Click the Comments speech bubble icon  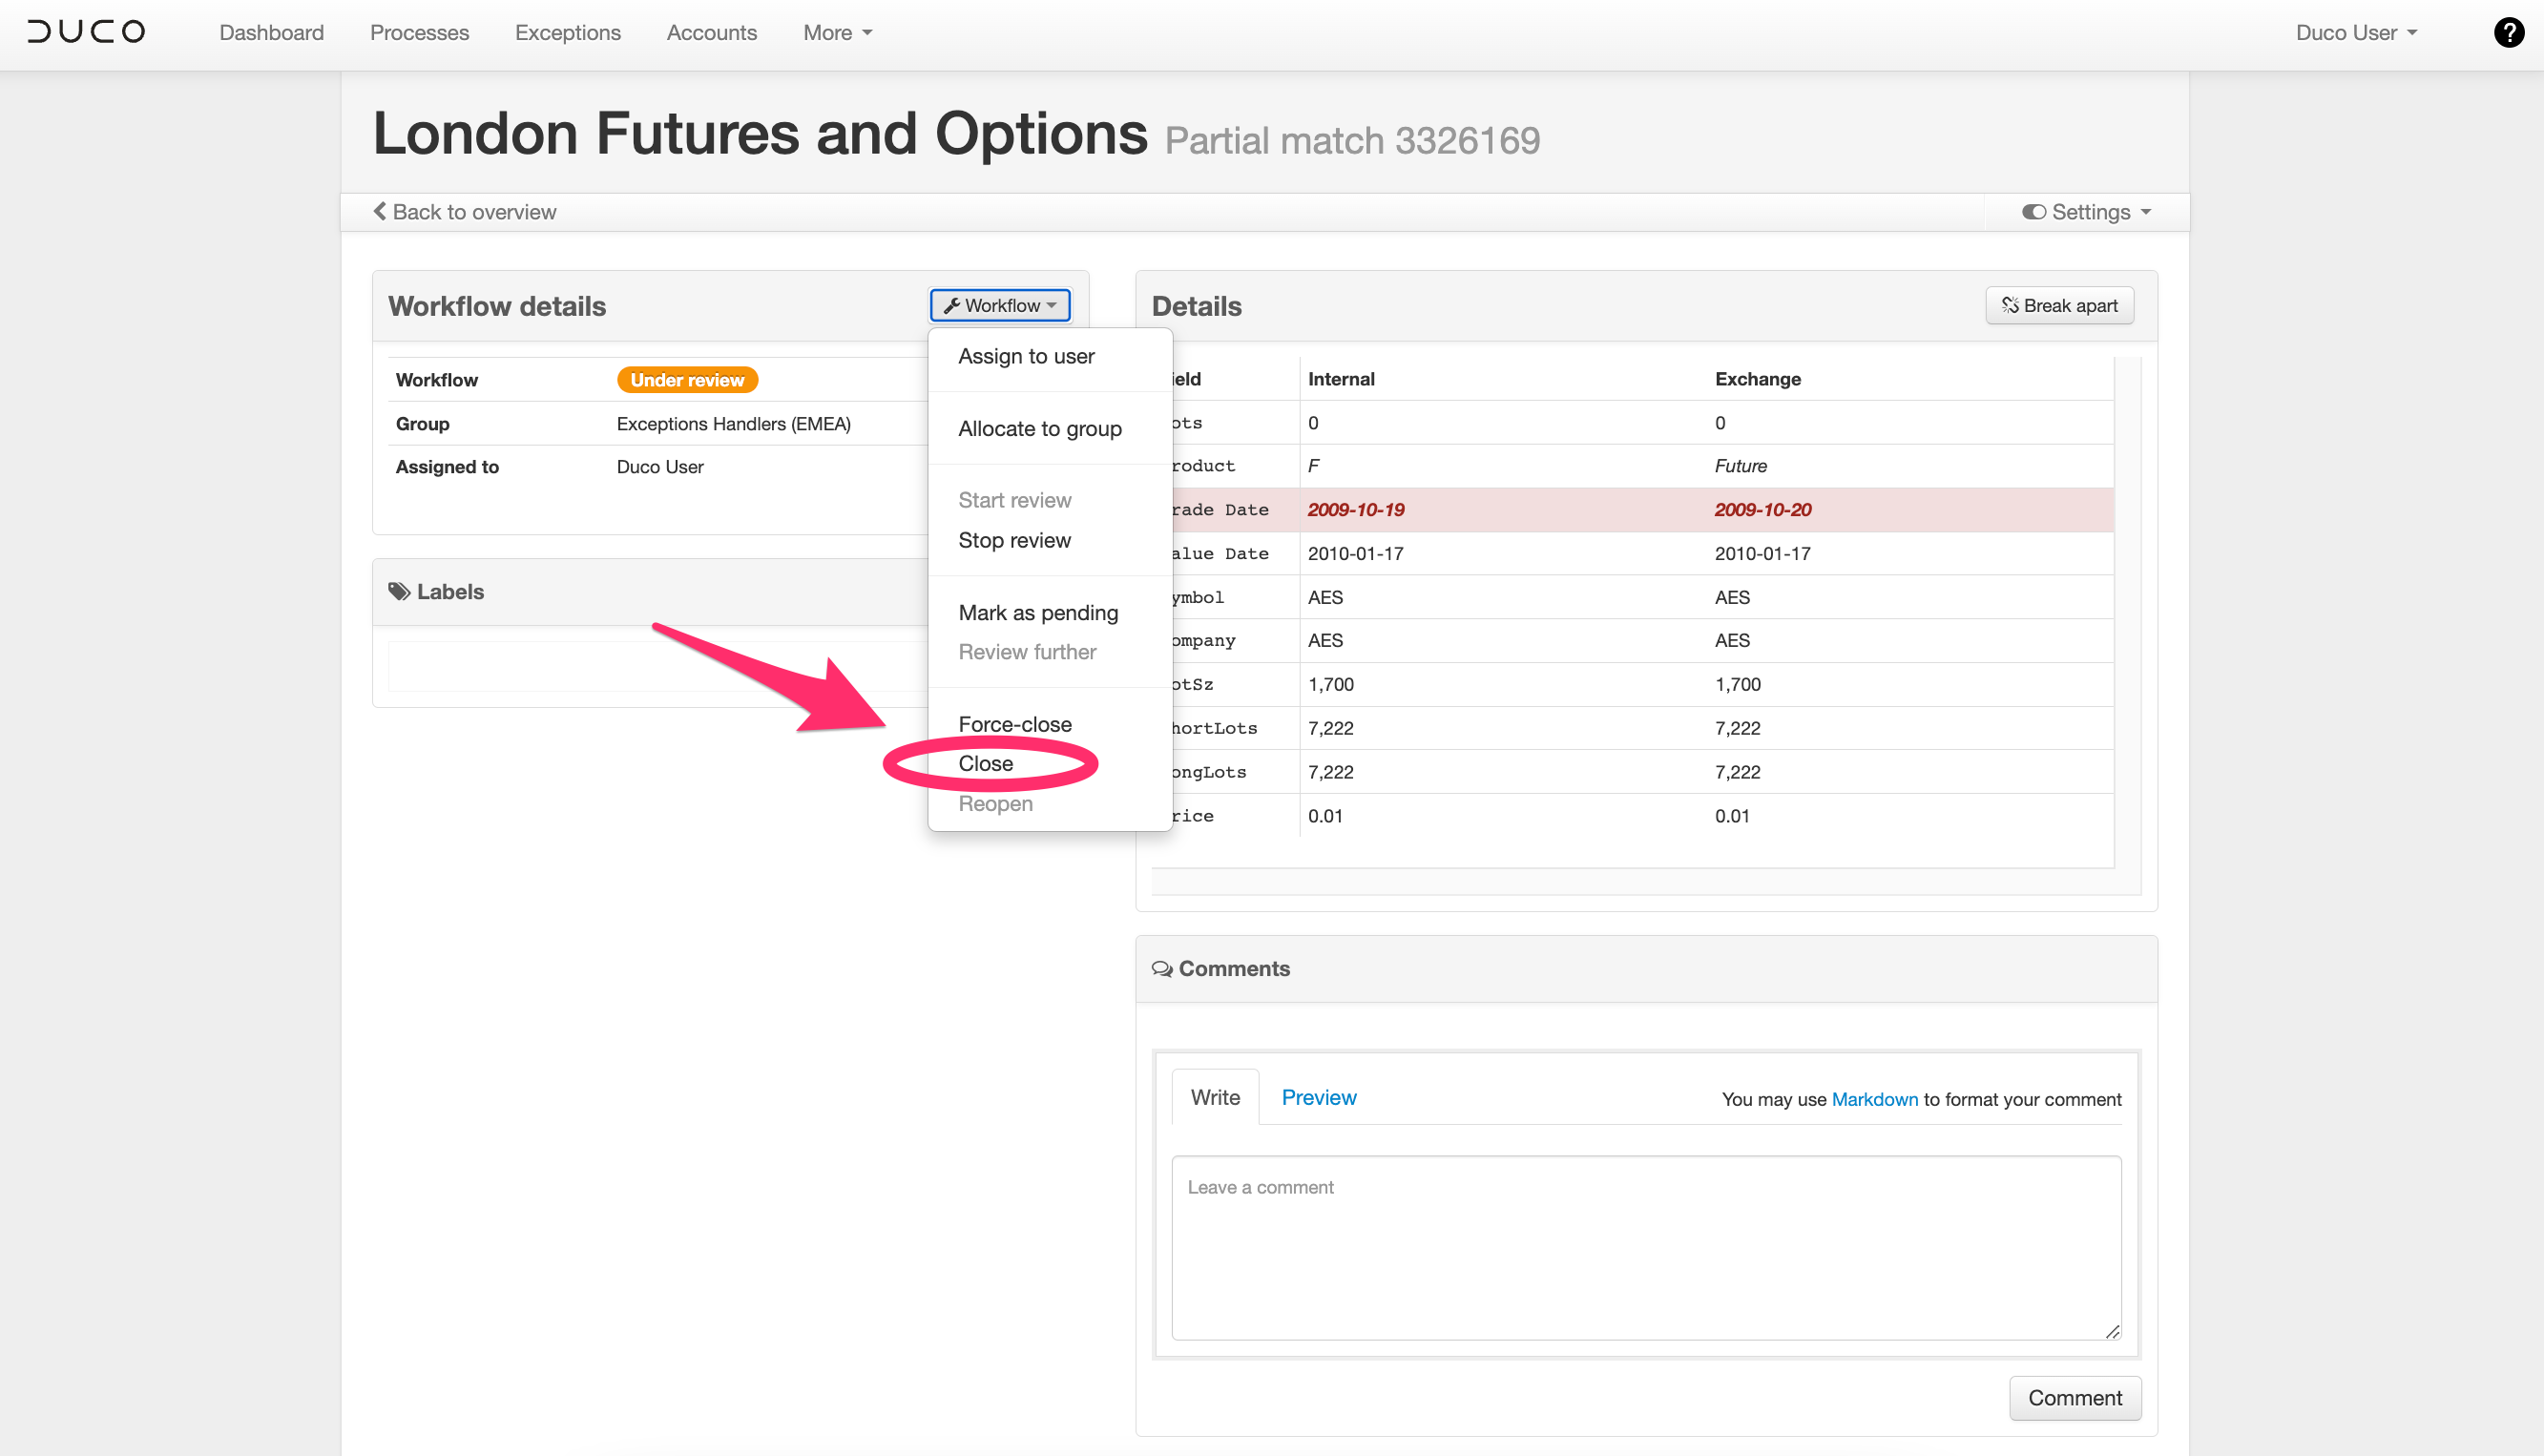[1162, 968]
